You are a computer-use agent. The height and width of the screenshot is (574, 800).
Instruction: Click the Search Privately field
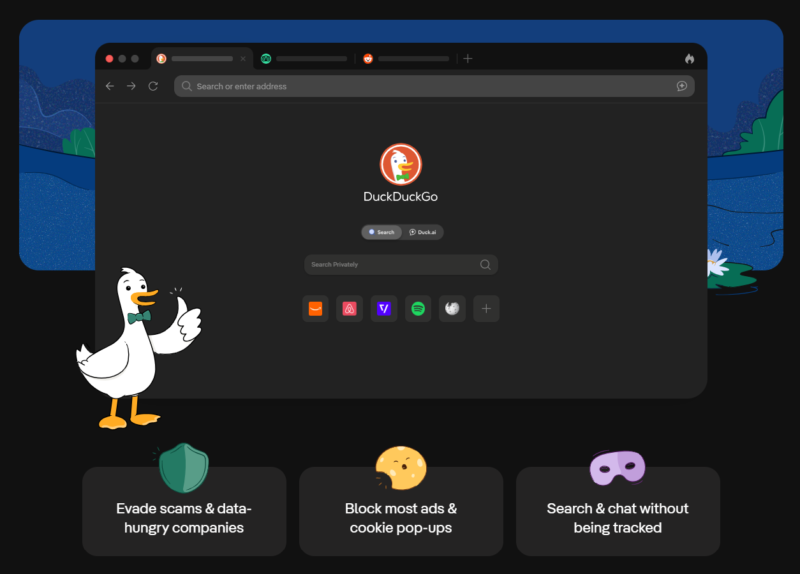[x=401, y=264]
